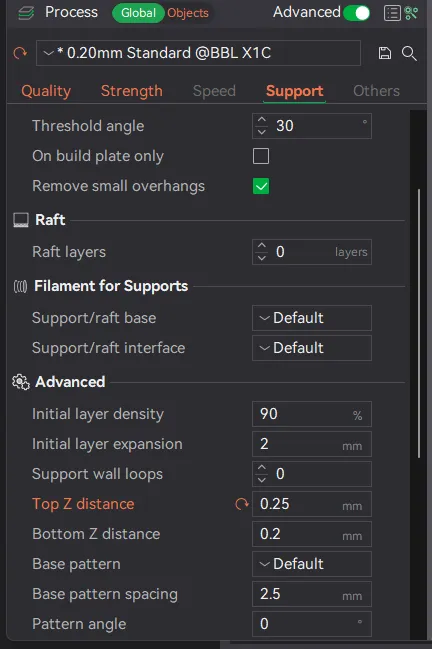Click the Process layers icon
432x649 pixels.
tap(26, 13)
